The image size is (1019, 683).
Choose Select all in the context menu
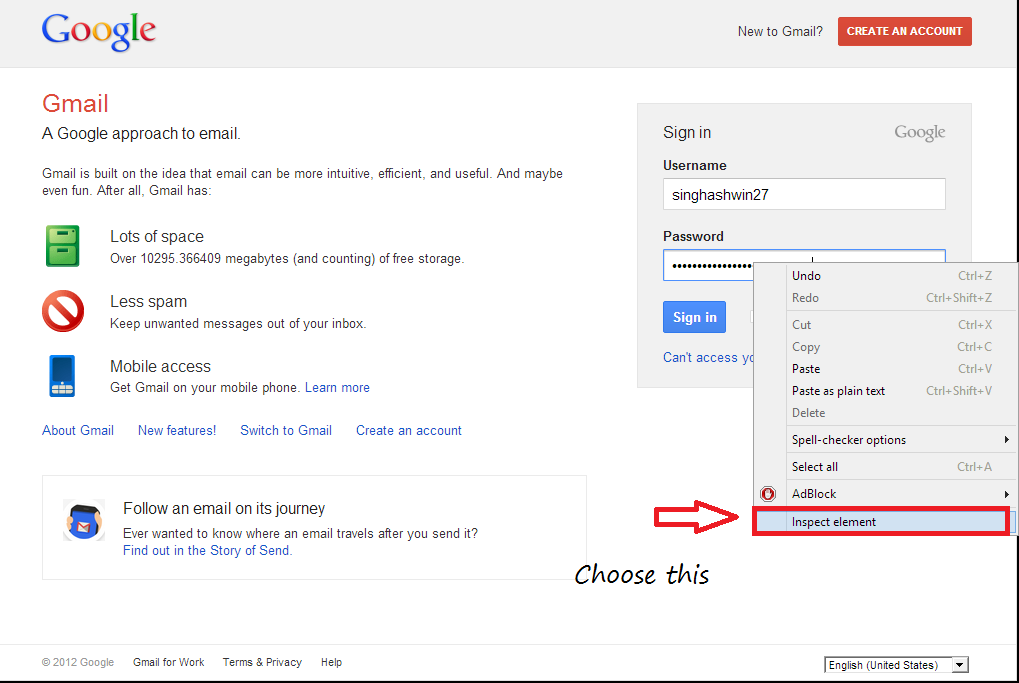pos(900,467)
